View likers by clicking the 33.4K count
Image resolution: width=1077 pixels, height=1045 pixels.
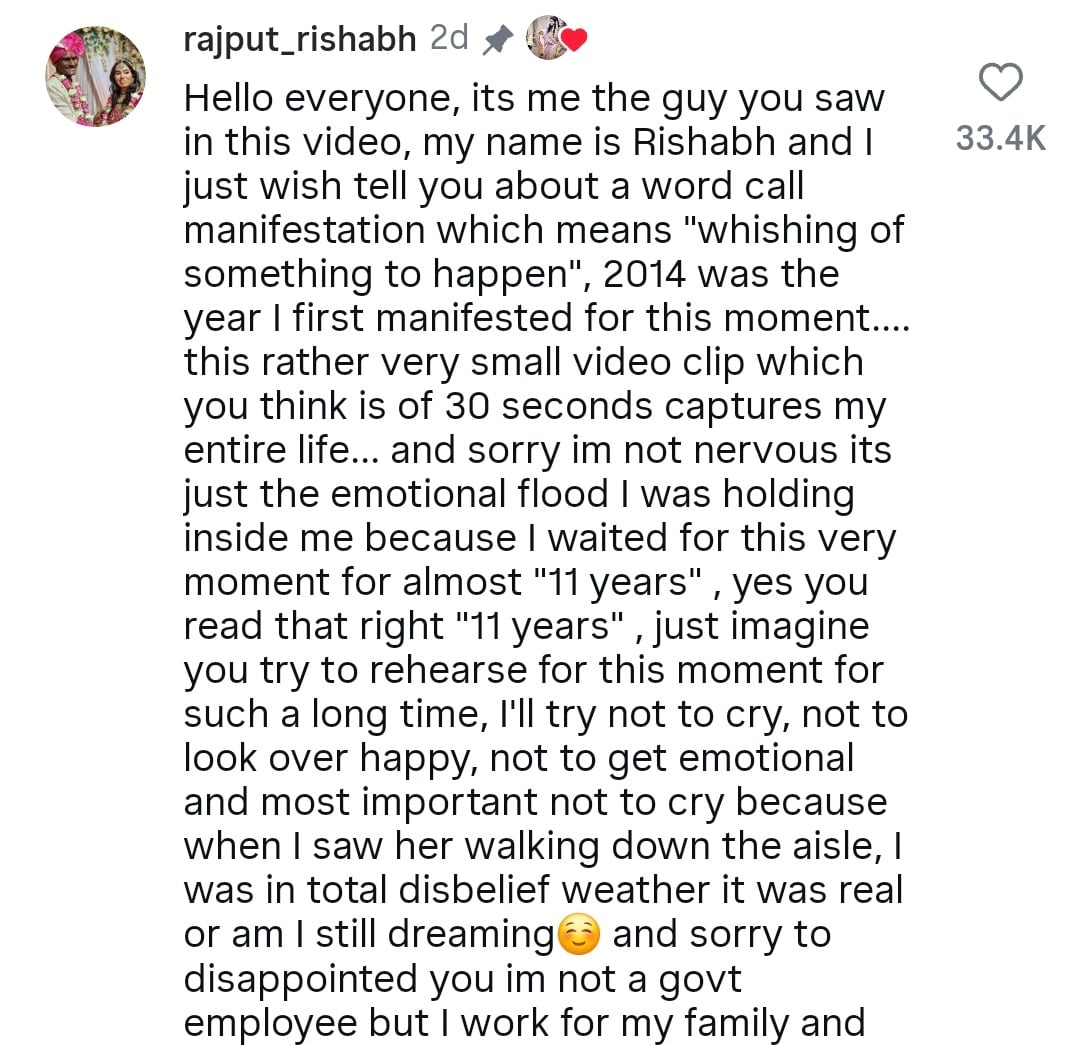point(1001,138)
